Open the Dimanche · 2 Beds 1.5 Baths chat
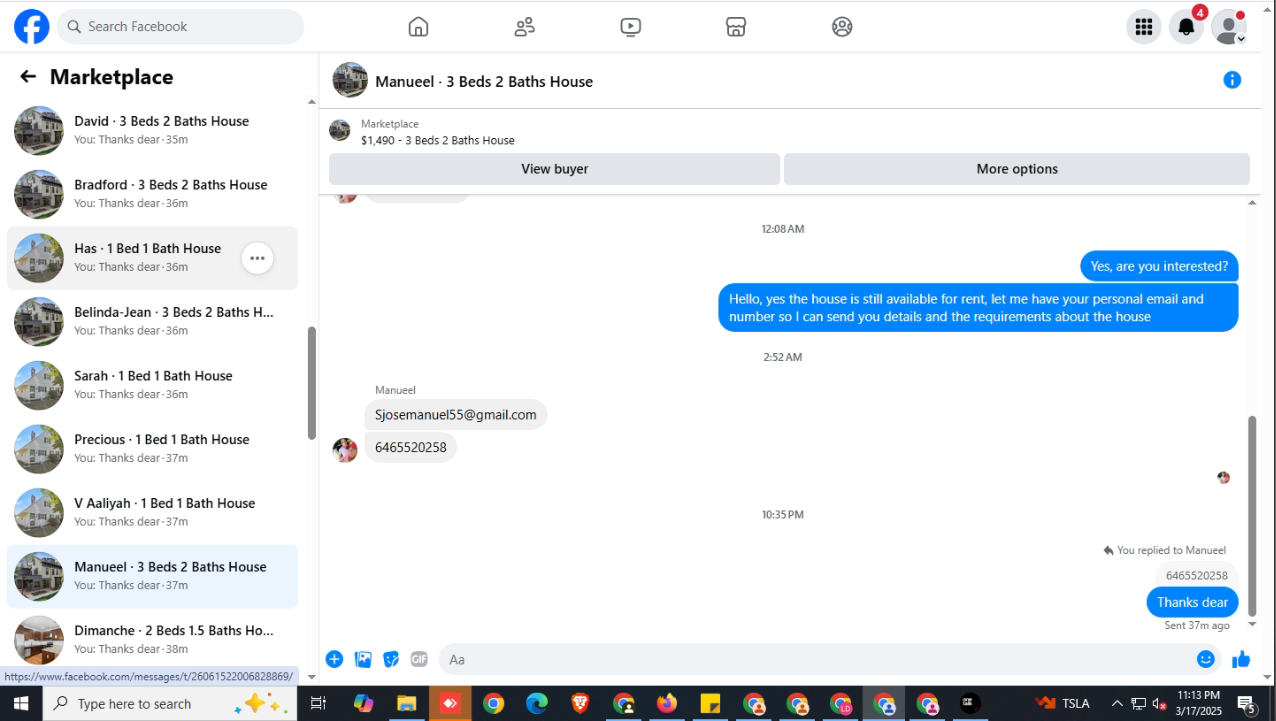 coord(152,640)
